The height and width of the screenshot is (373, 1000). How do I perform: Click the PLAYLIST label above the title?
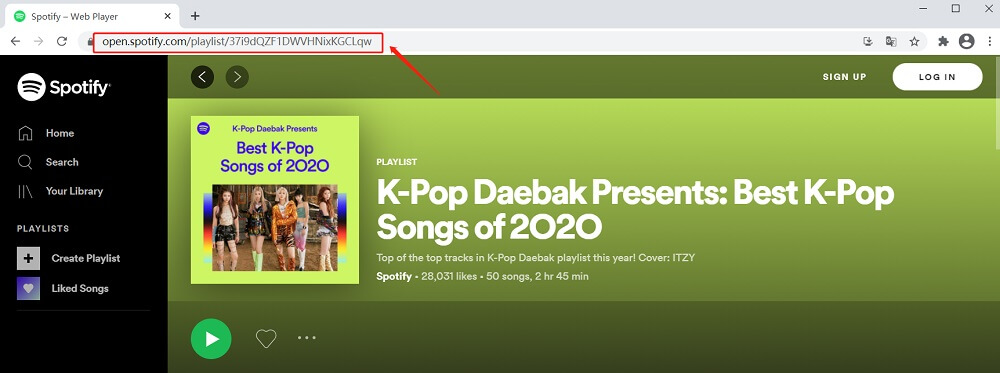[x=397, y=162]
